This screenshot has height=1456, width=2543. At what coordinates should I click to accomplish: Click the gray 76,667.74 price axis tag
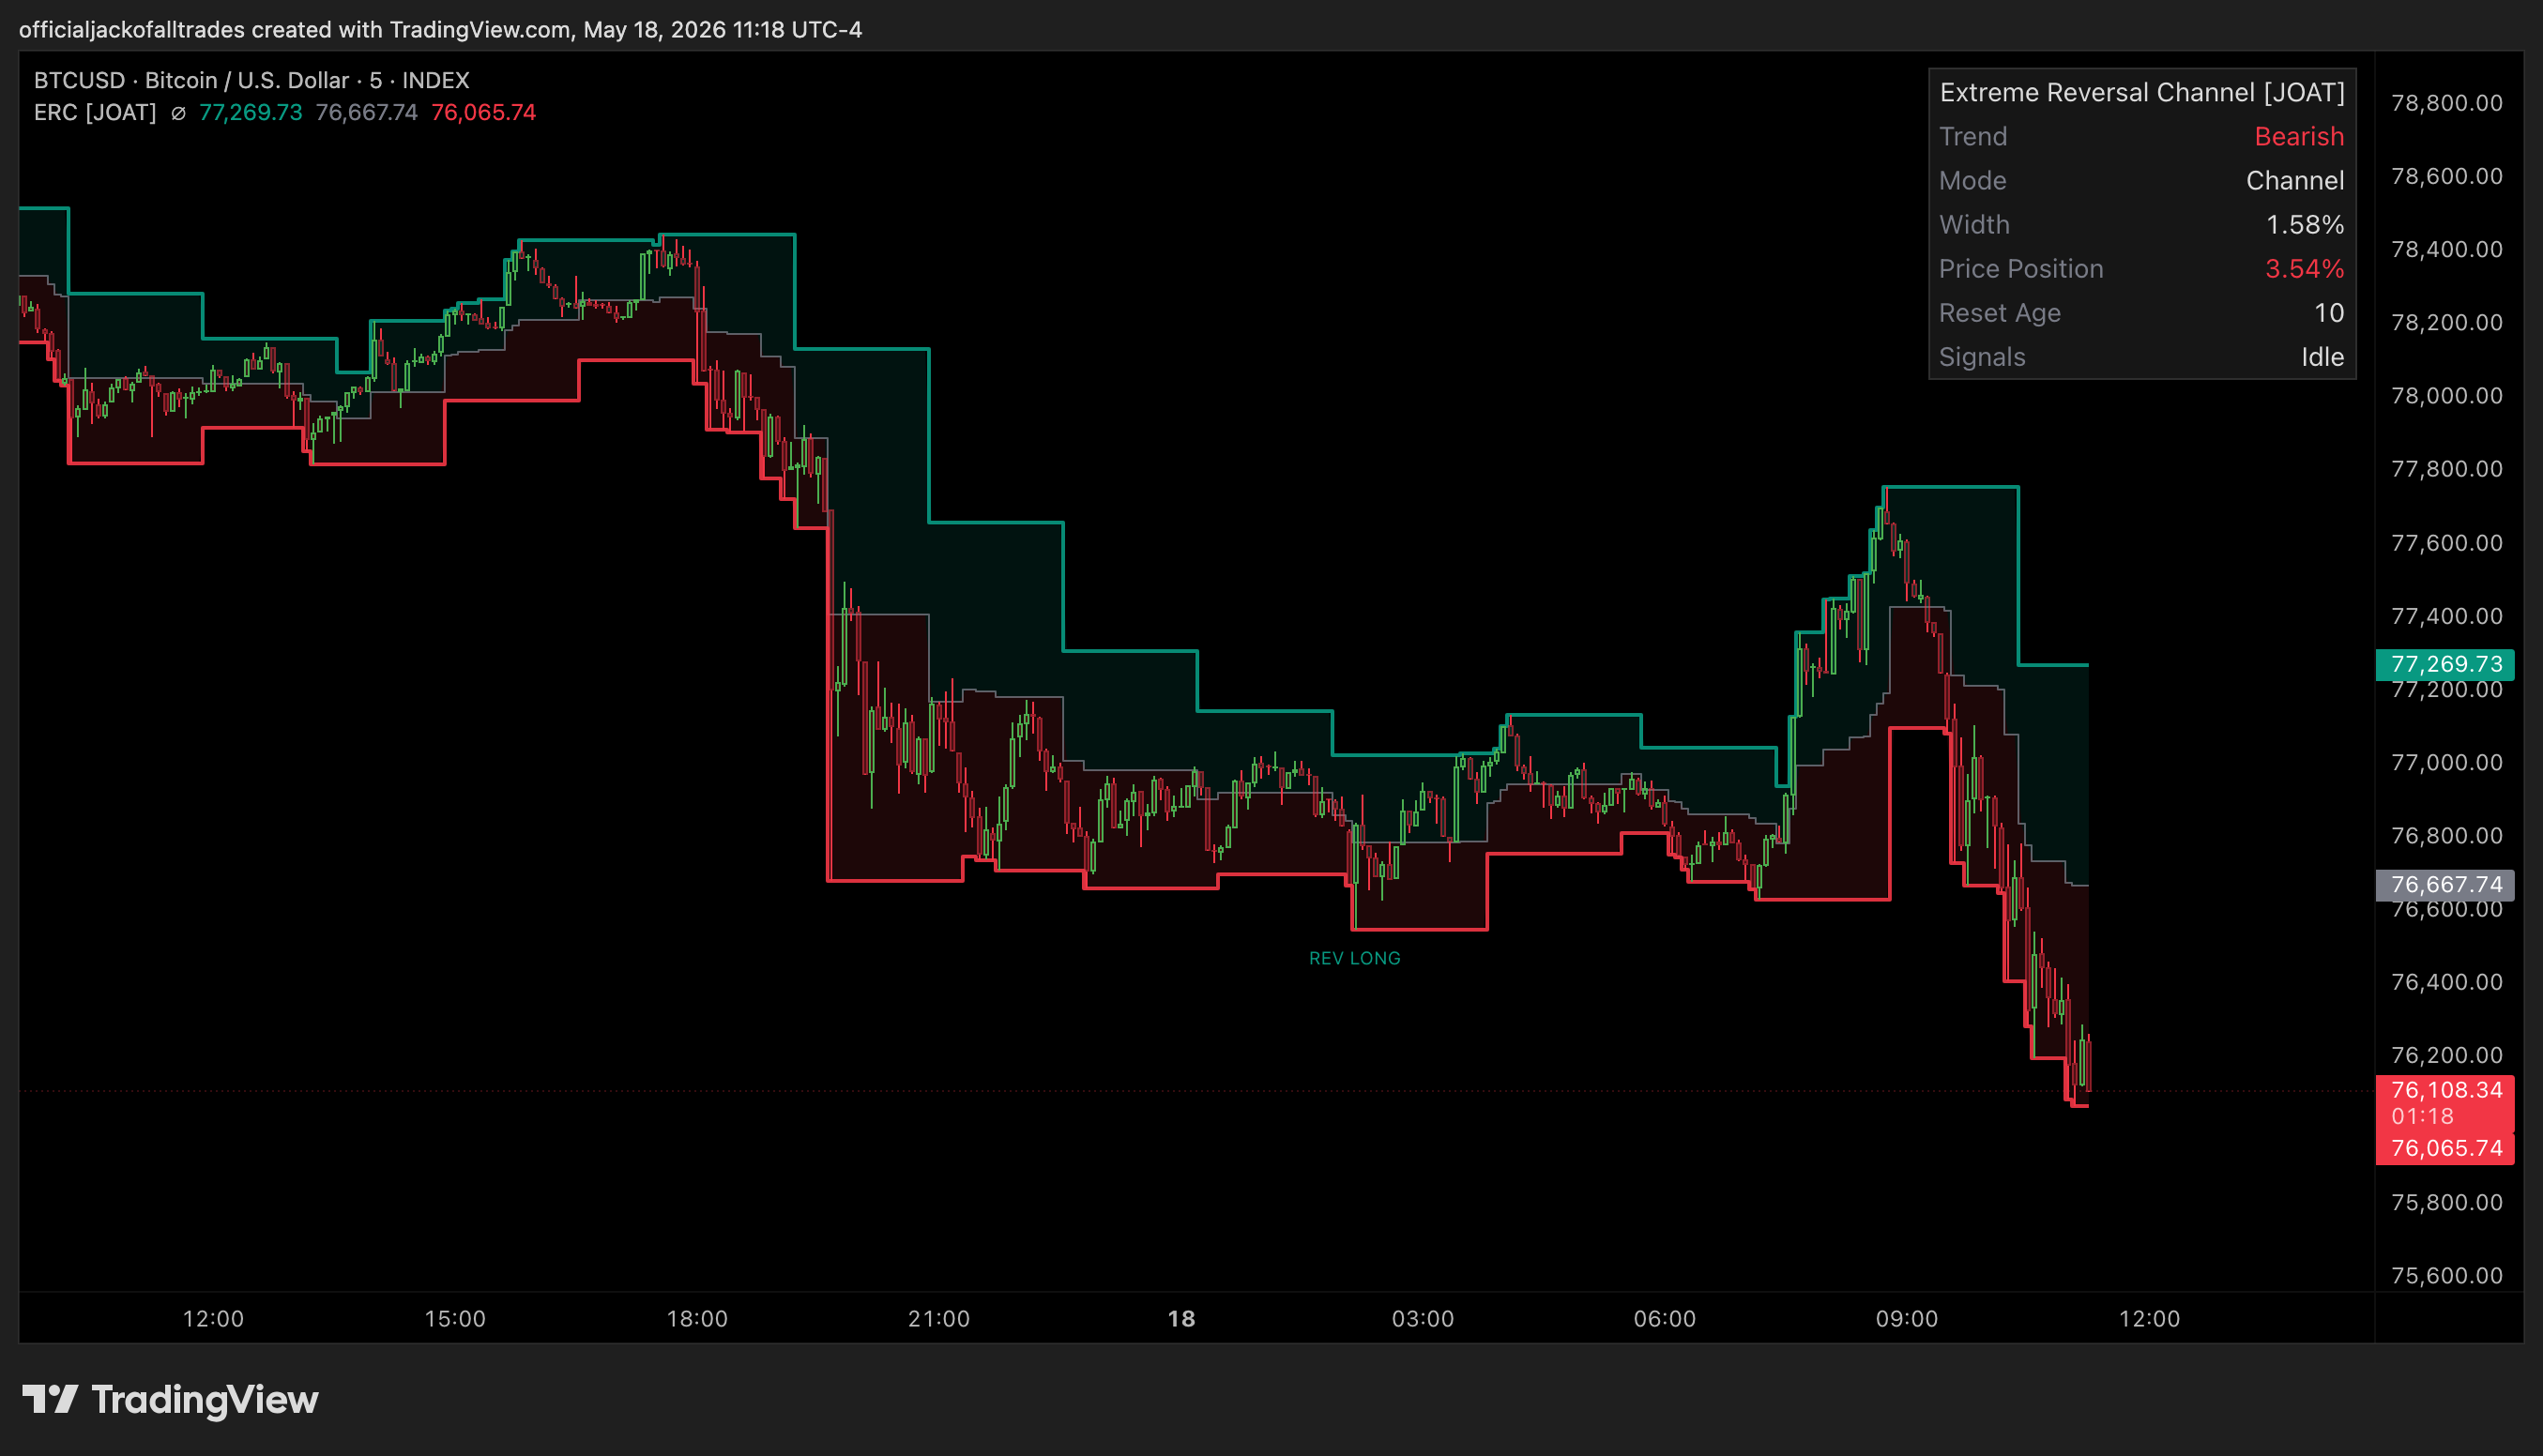2445,884
